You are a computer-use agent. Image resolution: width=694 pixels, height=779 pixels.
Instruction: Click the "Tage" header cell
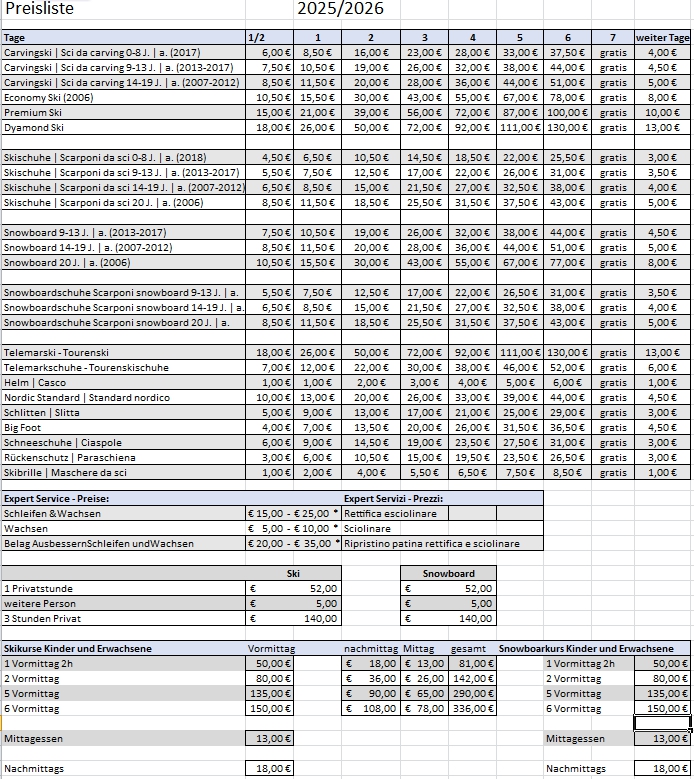14,37
